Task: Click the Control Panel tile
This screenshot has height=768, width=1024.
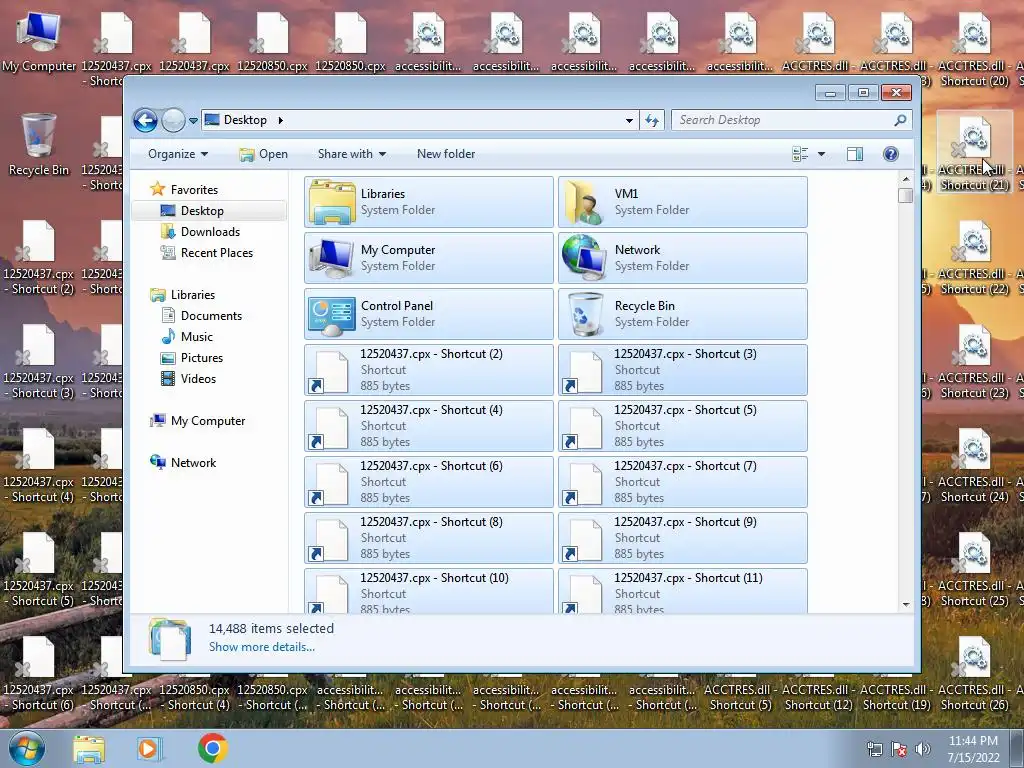Action: pyautogui.click(x=429, y=314)
